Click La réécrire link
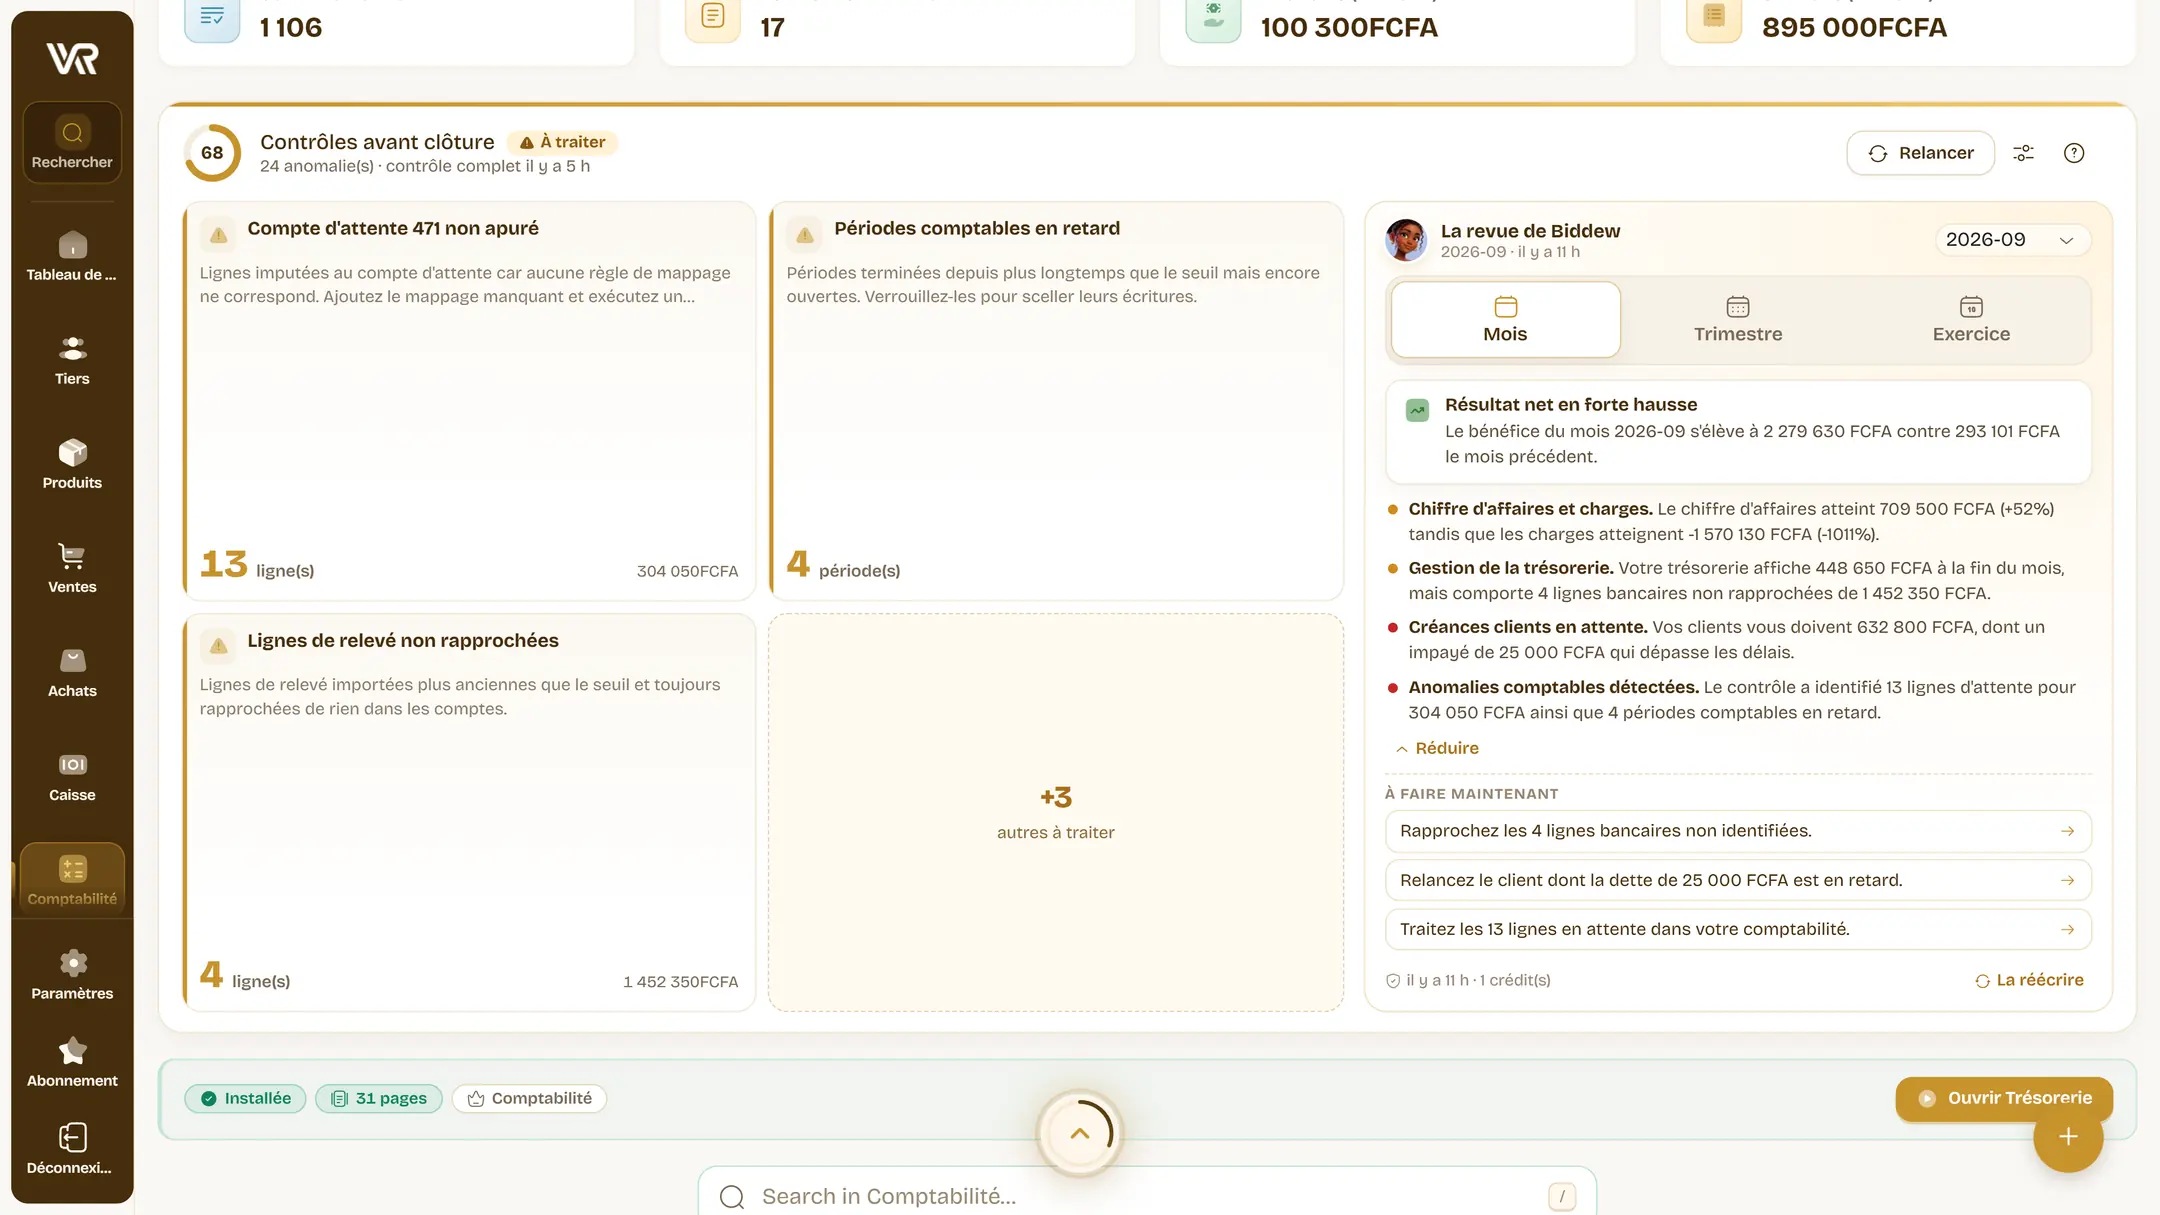 click(2029, 980)
